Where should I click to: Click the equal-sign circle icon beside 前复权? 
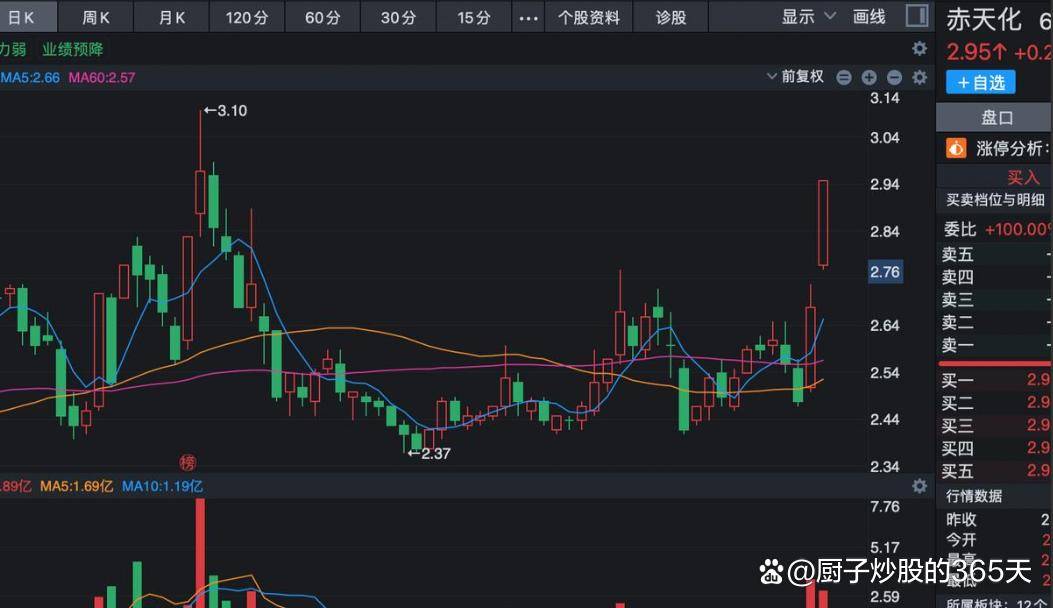844,77
